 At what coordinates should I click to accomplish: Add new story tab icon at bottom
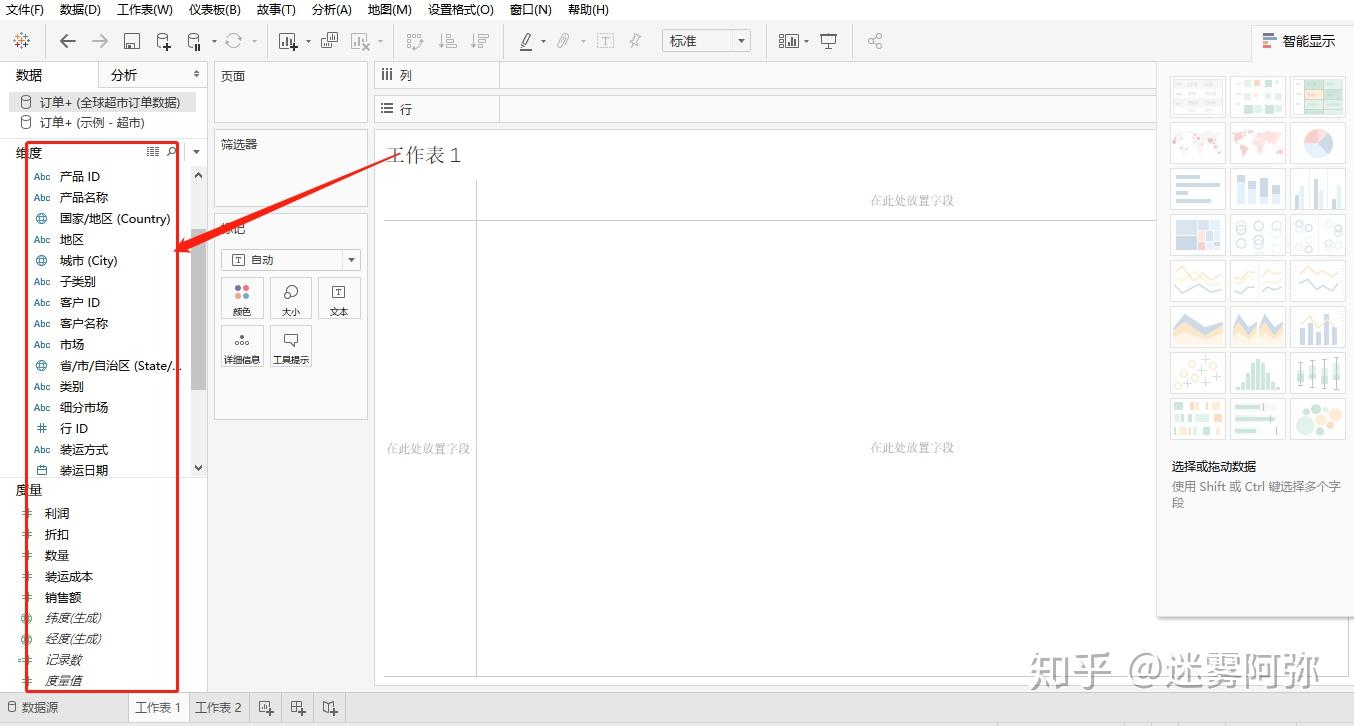click(330, 708)
